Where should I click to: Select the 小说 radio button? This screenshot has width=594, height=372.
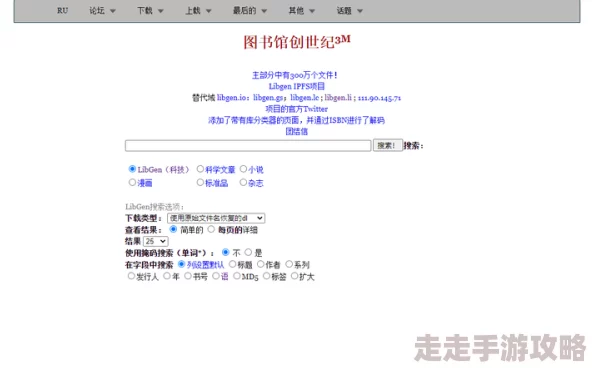point(243,169)
